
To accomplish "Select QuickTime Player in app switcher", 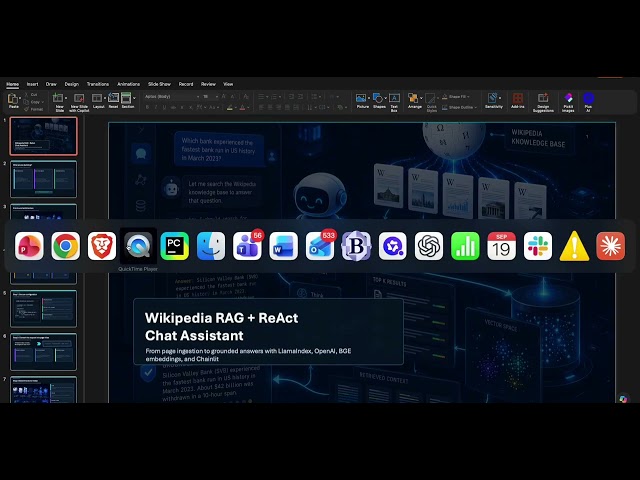I will 138,246.
